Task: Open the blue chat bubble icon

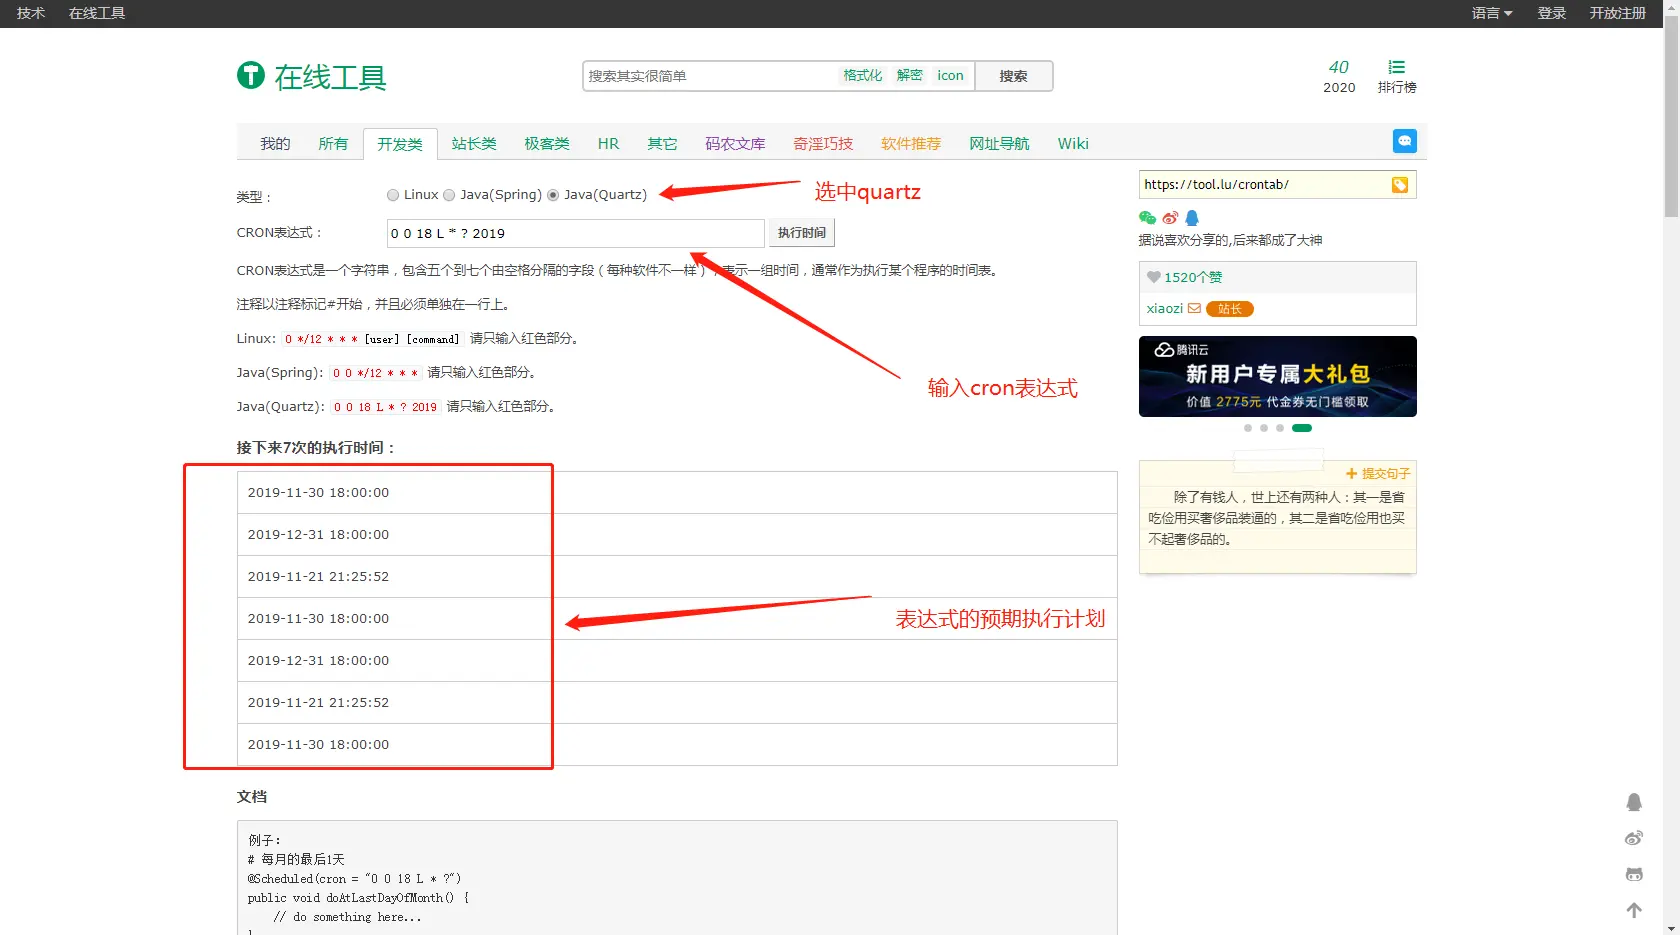Action: pyautogui.click(x=1404, y=141)
